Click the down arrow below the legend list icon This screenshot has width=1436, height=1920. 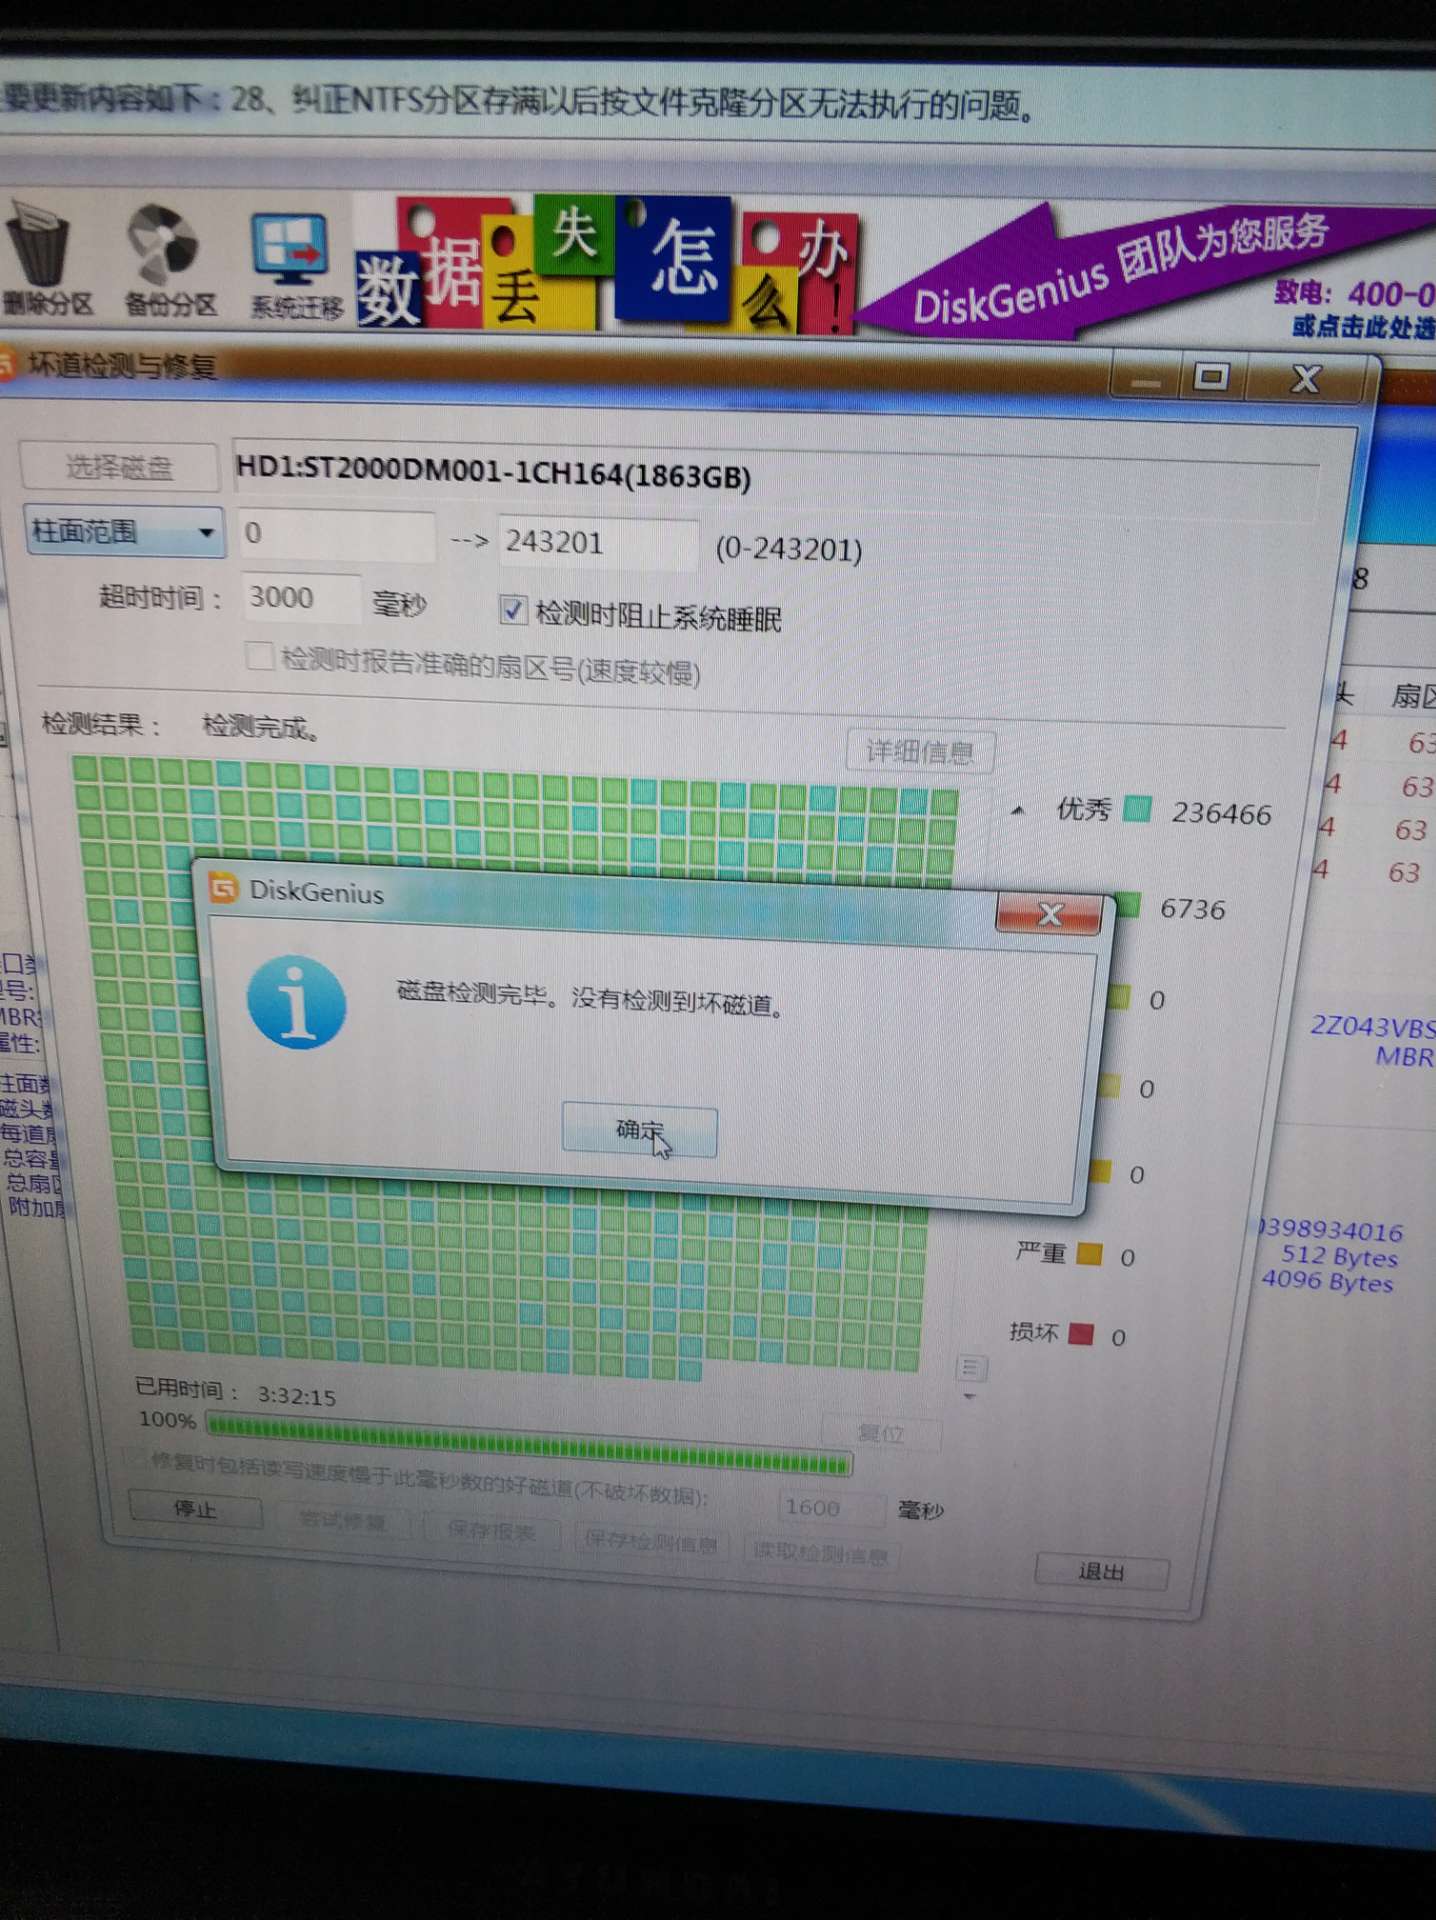point(969,1396)
